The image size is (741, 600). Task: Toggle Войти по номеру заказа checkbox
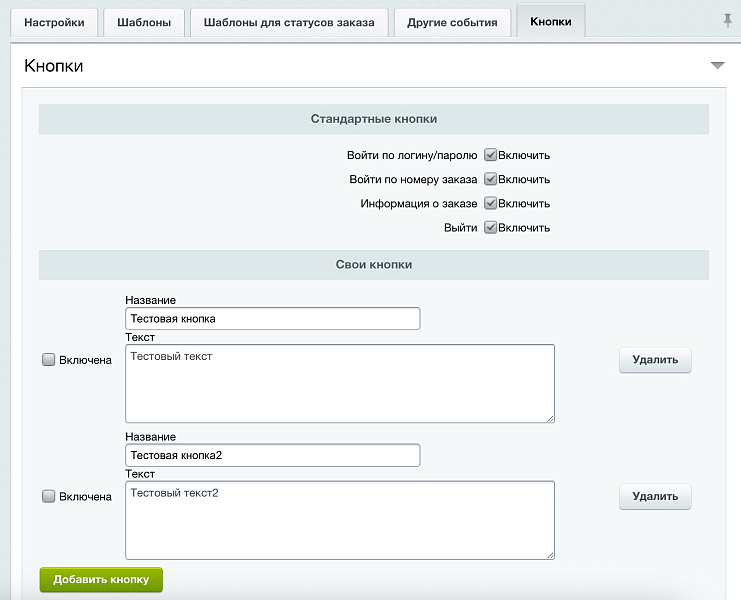491,179
